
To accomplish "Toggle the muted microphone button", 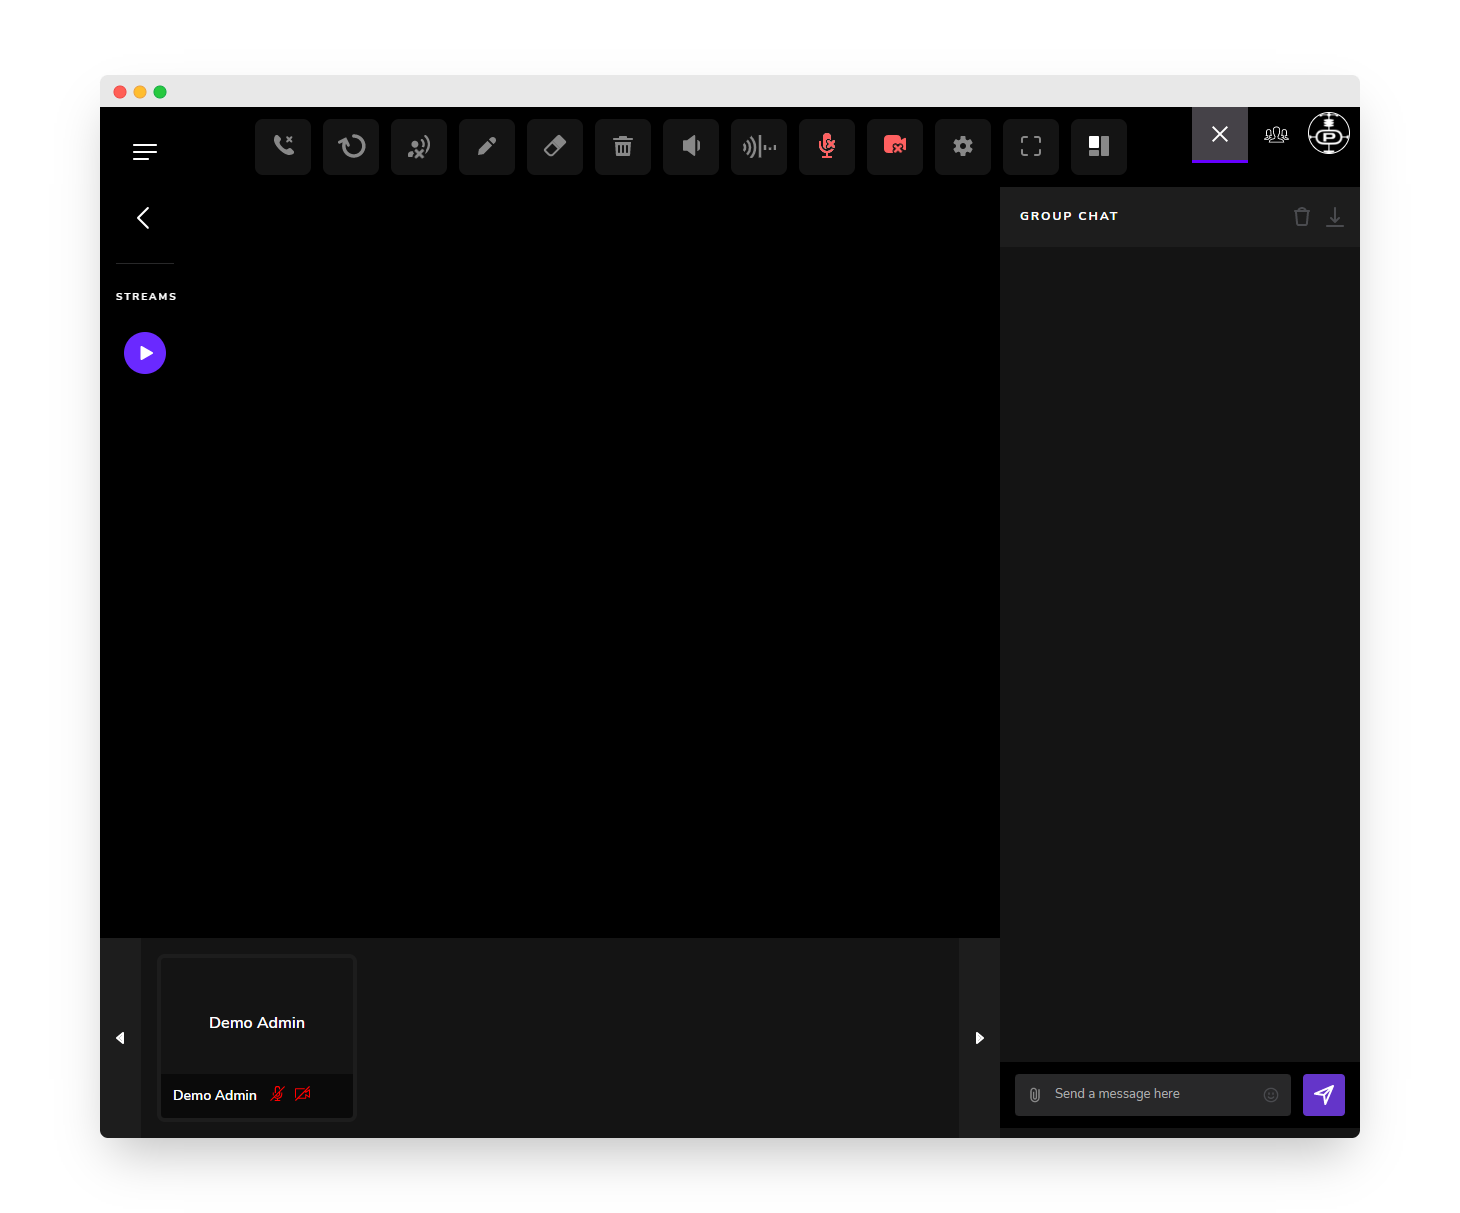I will pyautogui.click(x=827, y=147).
